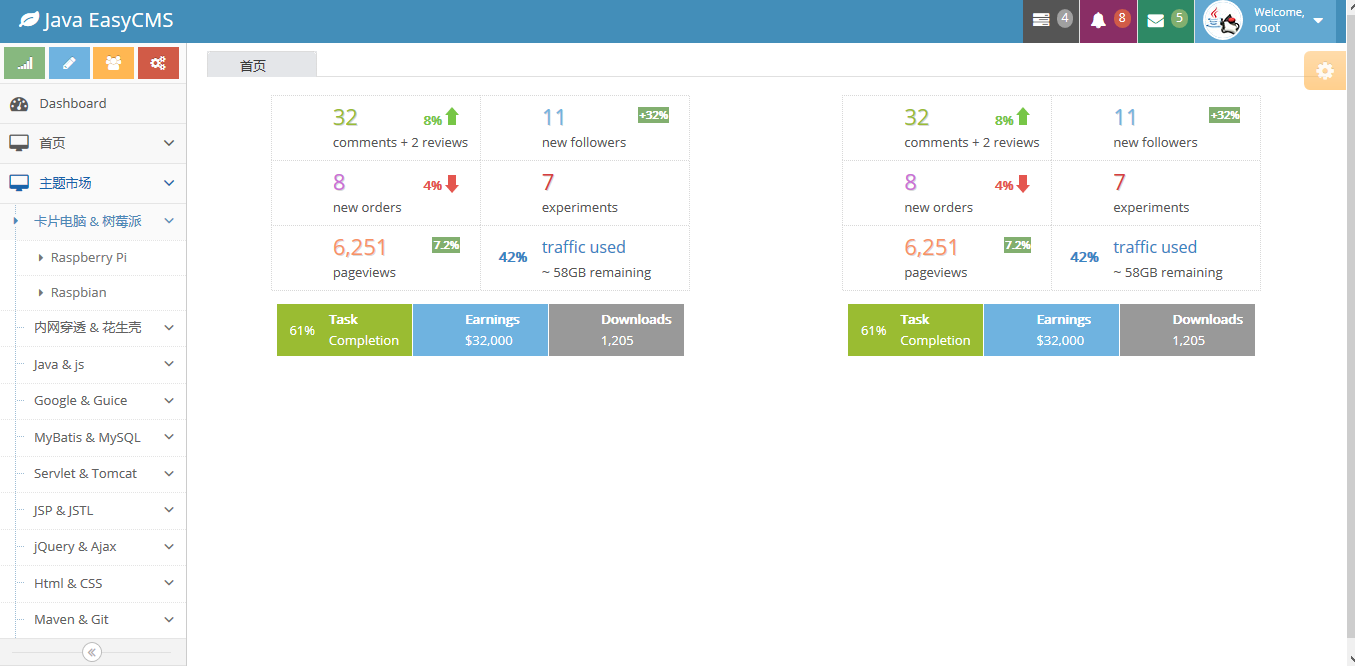The width and height of the screenshot is (1355, 666).
Task: Click the blue pencil edit shortcut button
Action: [x=69, y=63]
